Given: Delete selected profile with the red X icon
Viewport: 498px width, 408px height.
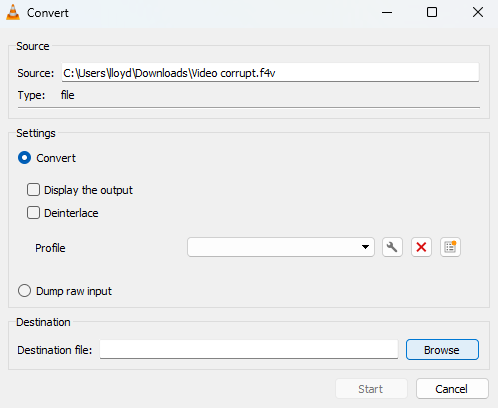Looking at the screenshot, I should [421, 247].
